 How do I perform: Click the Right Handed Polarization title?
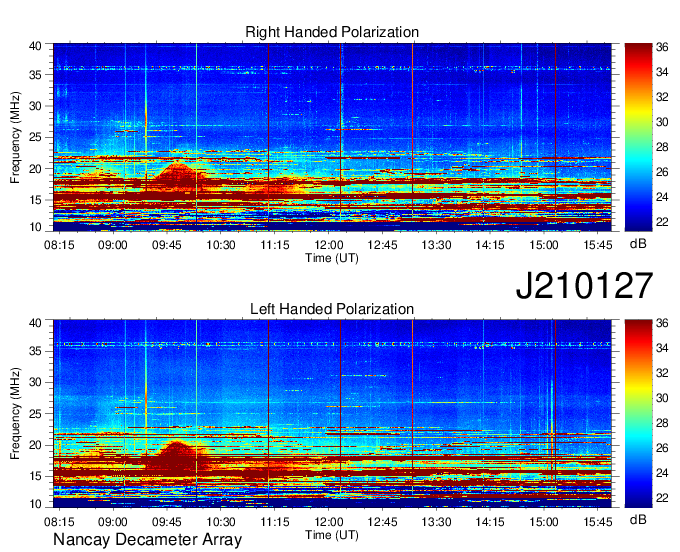click(332, 32)
